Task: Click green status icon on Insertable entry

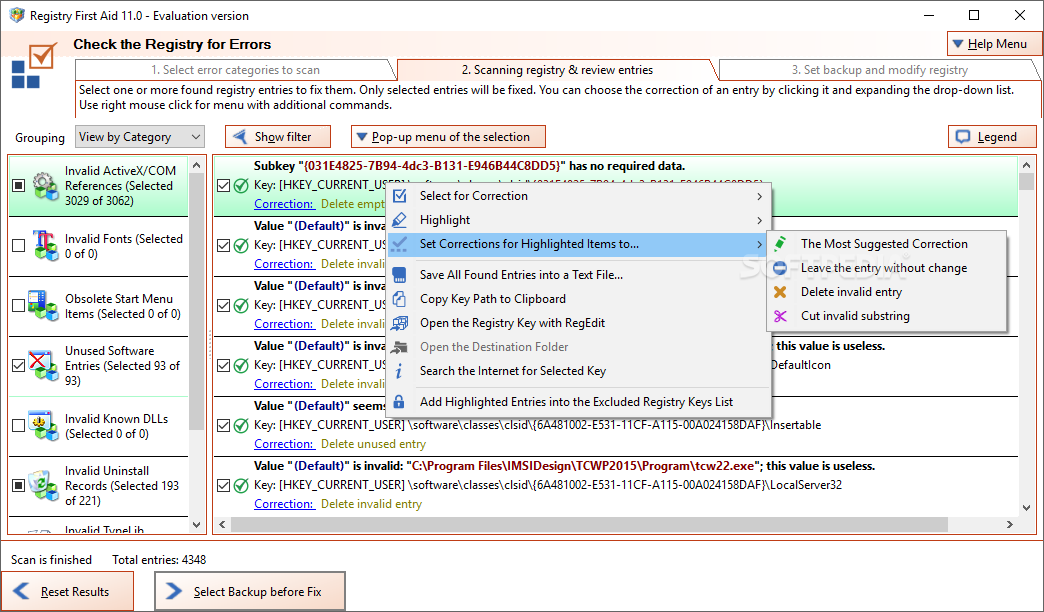Action: coord(242,426)
